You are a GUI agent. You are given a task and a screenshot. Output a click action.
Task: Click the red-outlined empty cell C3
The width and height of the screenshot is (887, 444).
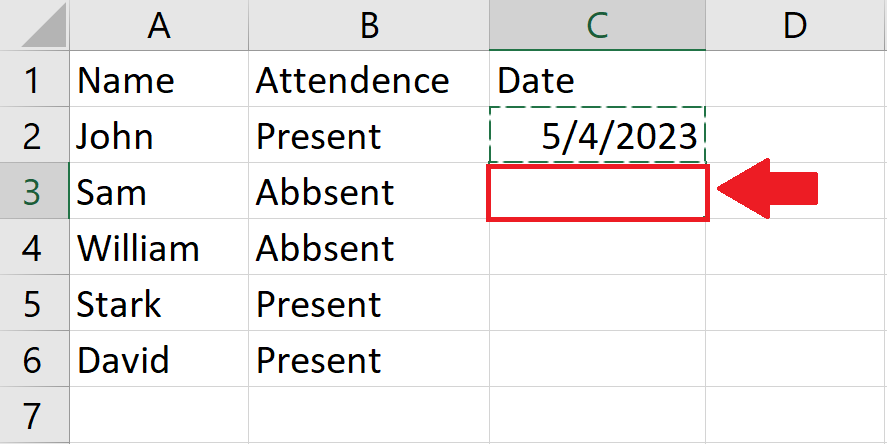(x=597, y=192)
